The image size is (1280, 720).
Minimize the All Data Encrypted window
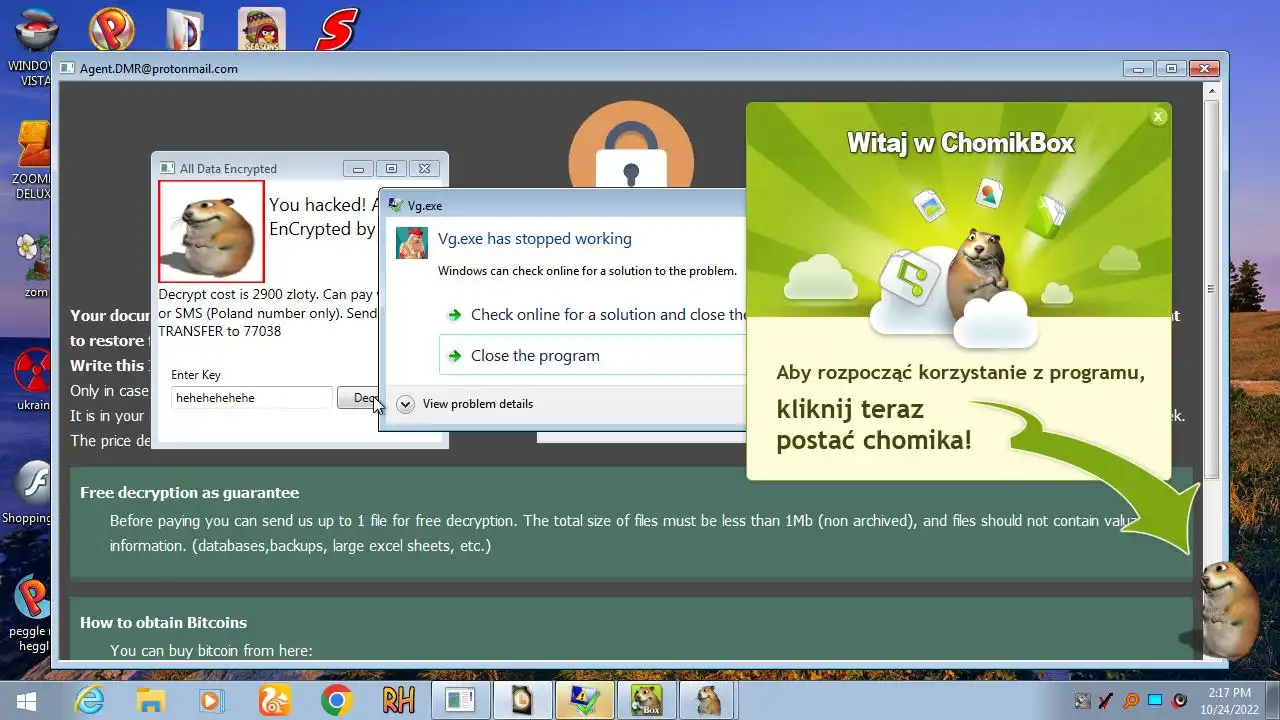point(357,169)
